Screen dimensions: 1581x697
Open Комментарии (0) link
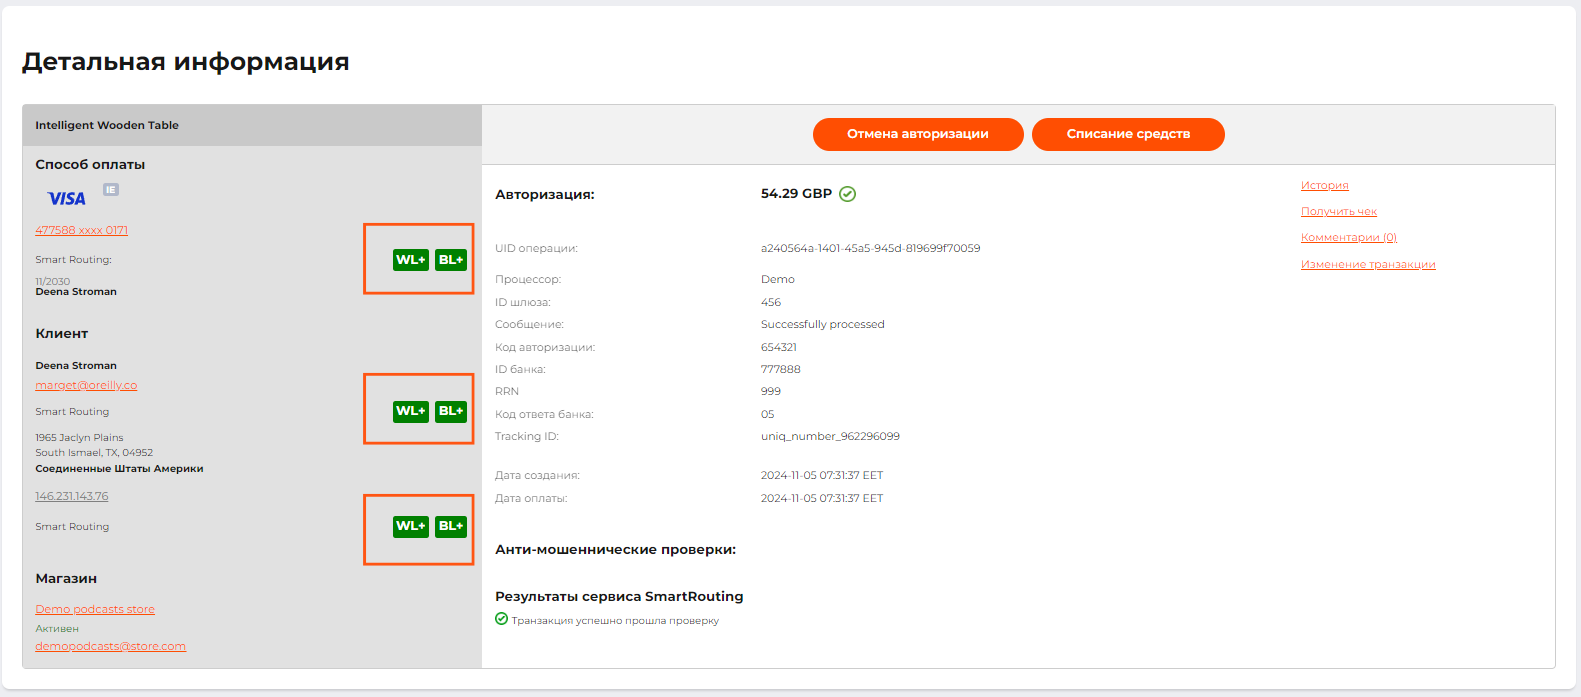[x=1348, y=238]
